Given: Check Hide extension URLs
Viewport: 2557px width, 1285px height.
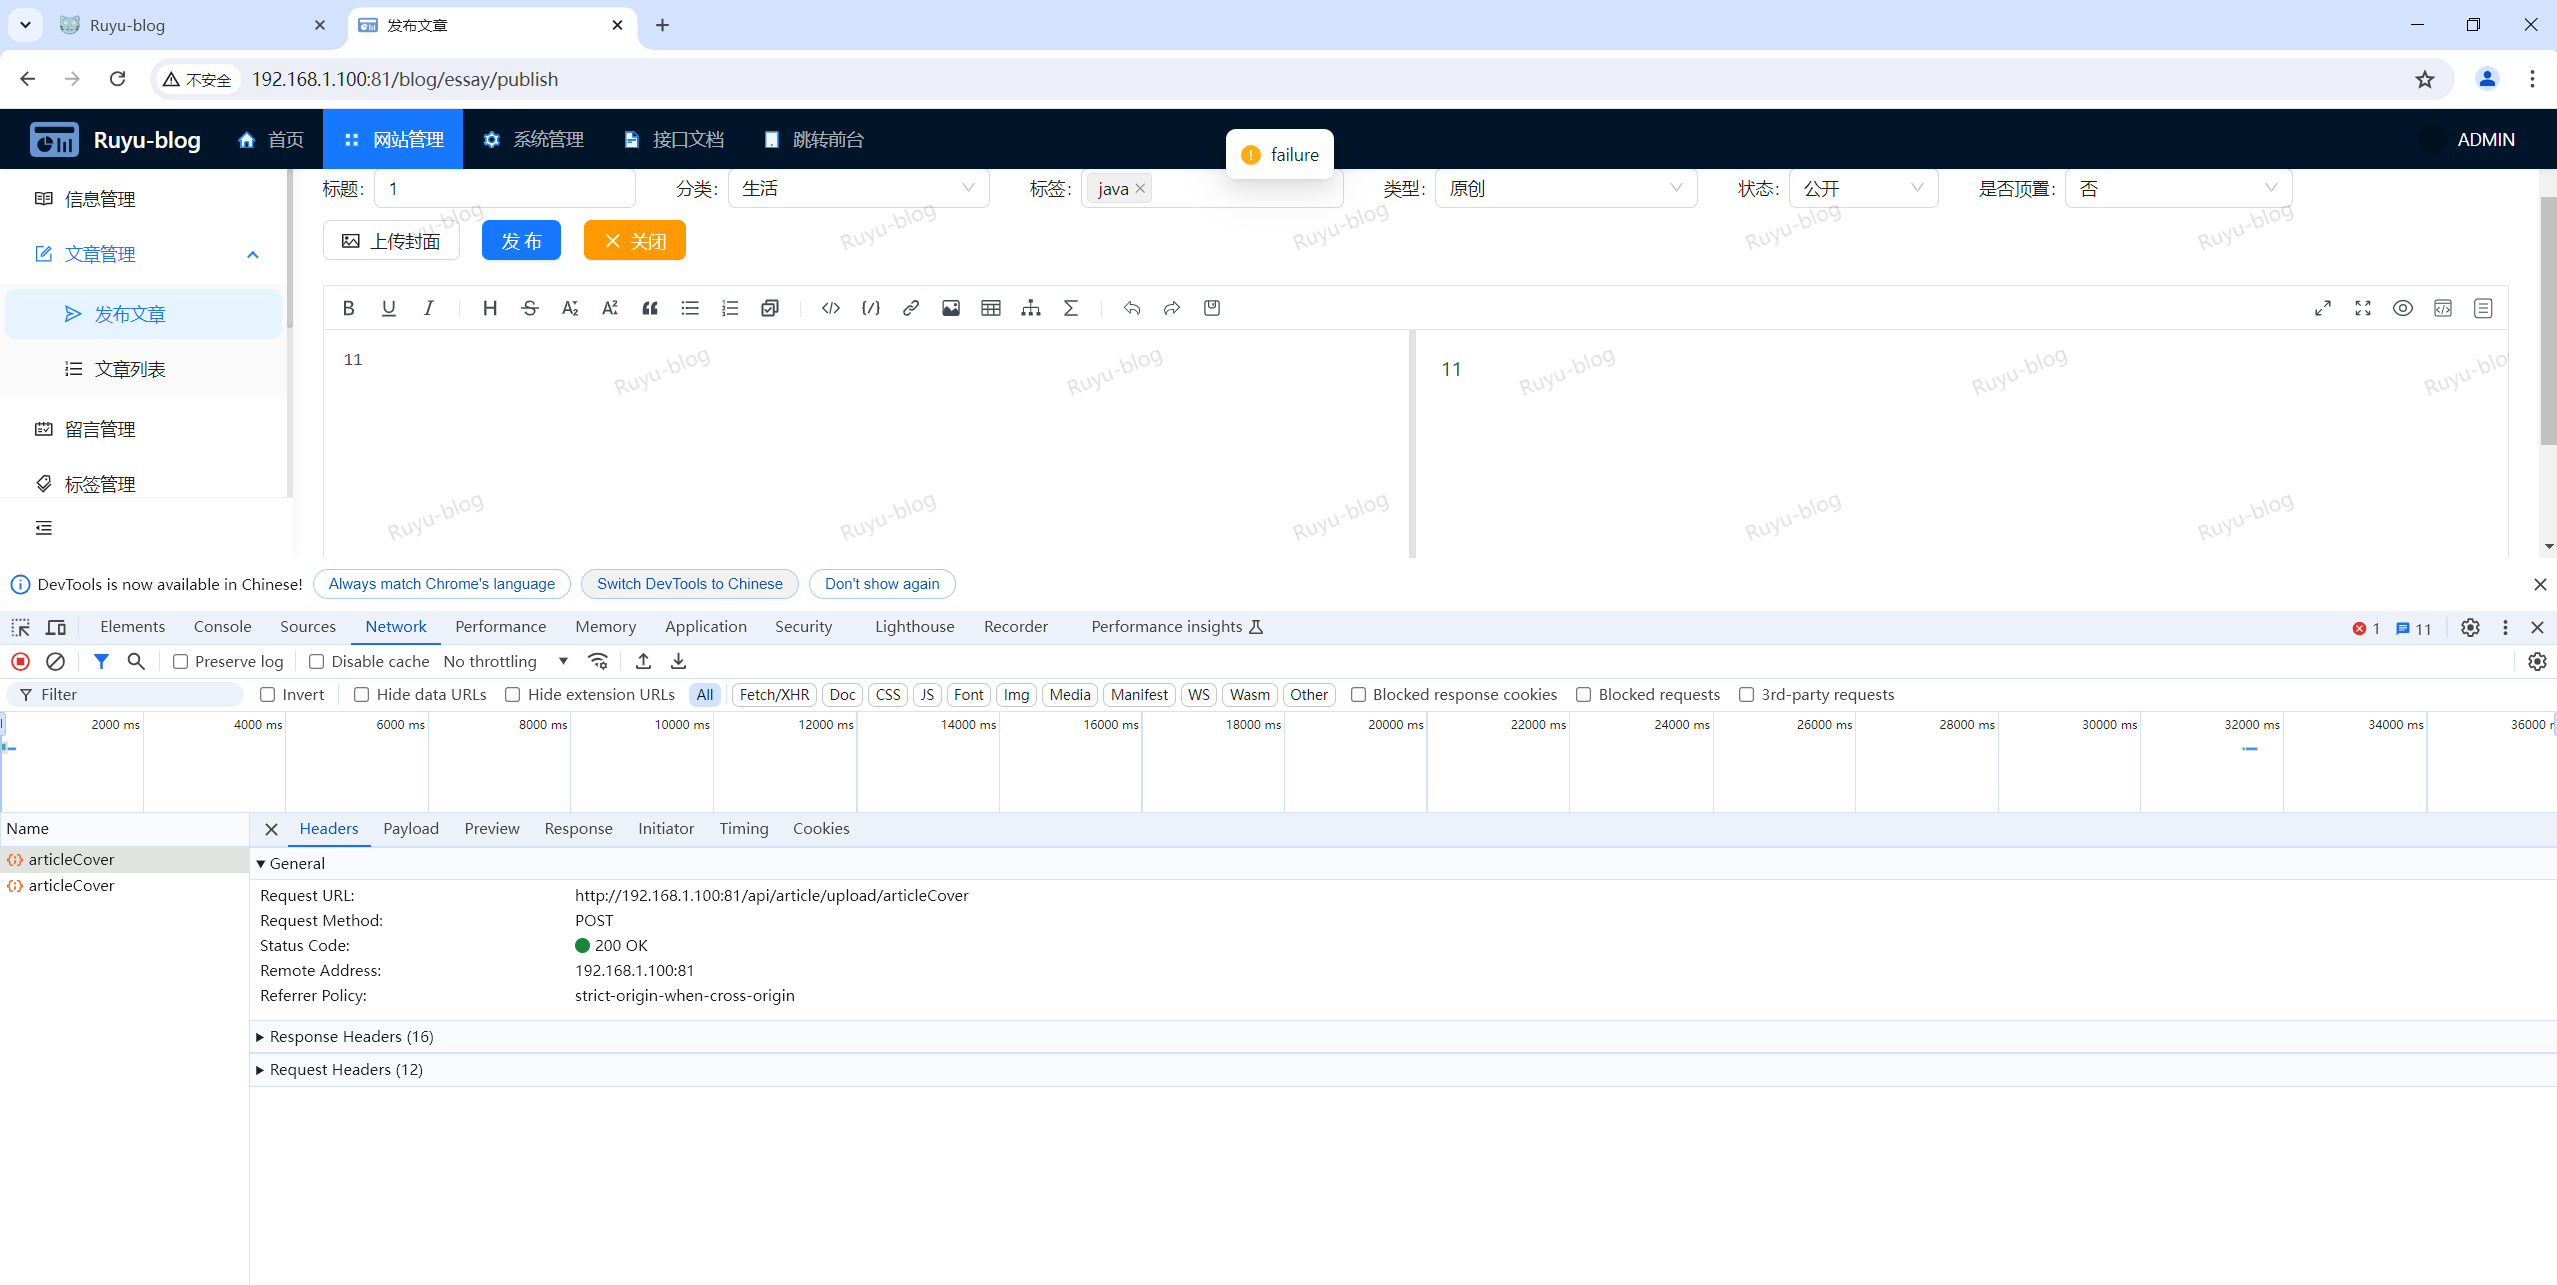Looking at the screenshot, I should (x=512, y=694).
